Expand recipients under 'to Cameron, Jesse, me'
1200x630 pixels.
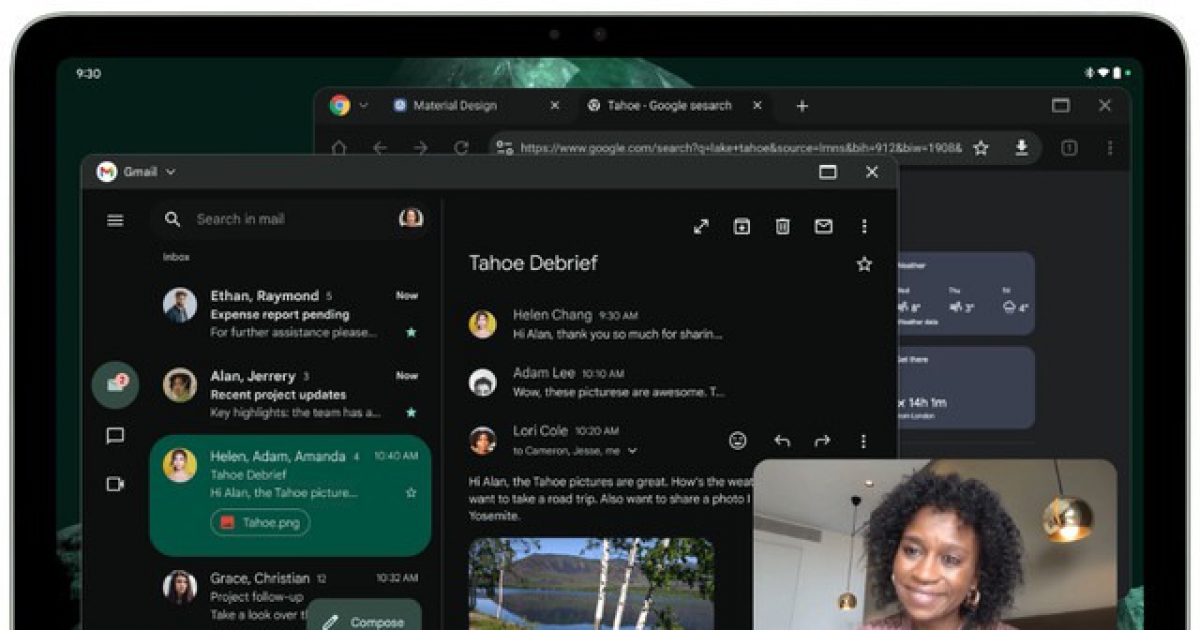tap(633, 451)
